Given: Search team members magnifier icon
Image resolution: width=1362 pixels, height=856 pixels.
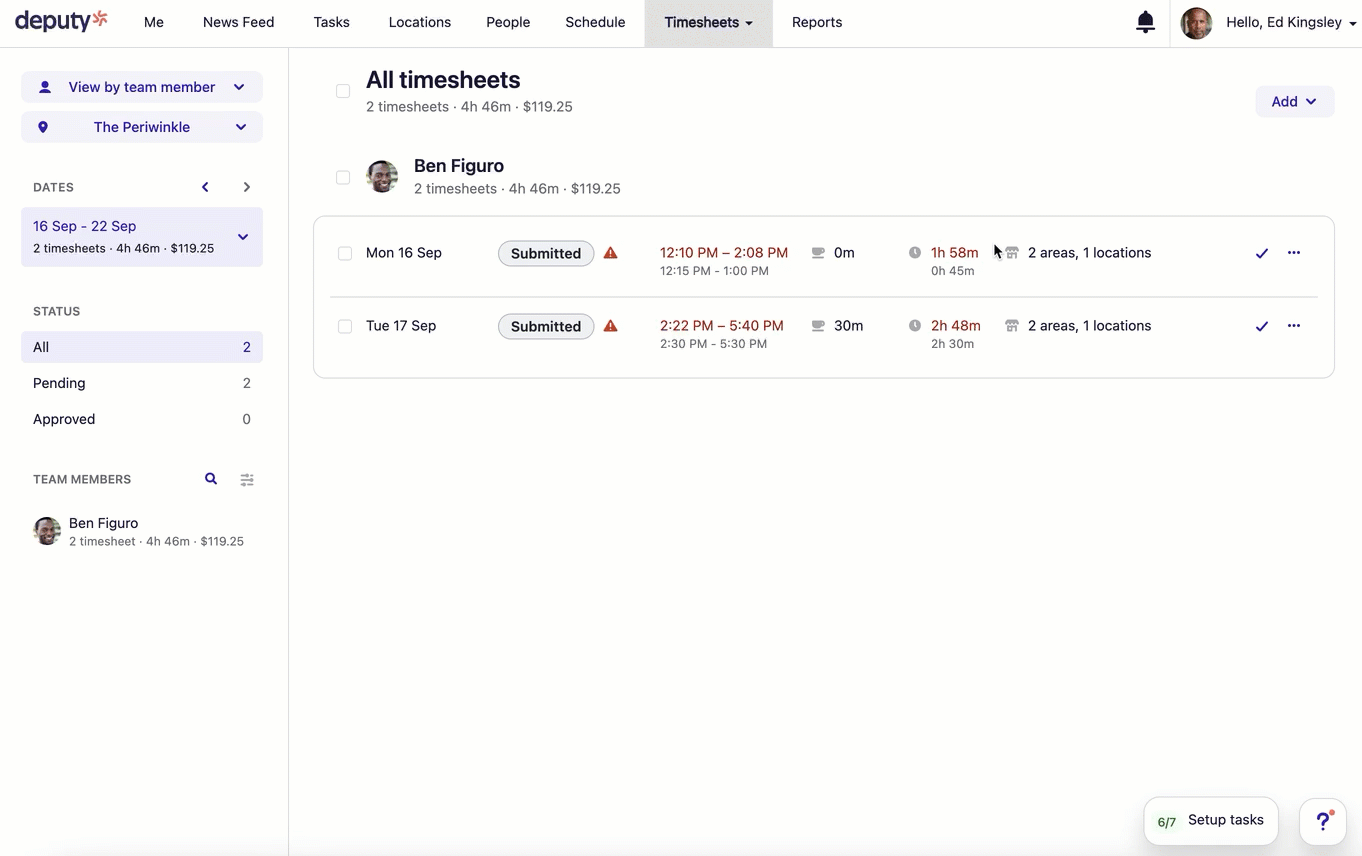Looking at the screenshot, I should pos(211,479).
